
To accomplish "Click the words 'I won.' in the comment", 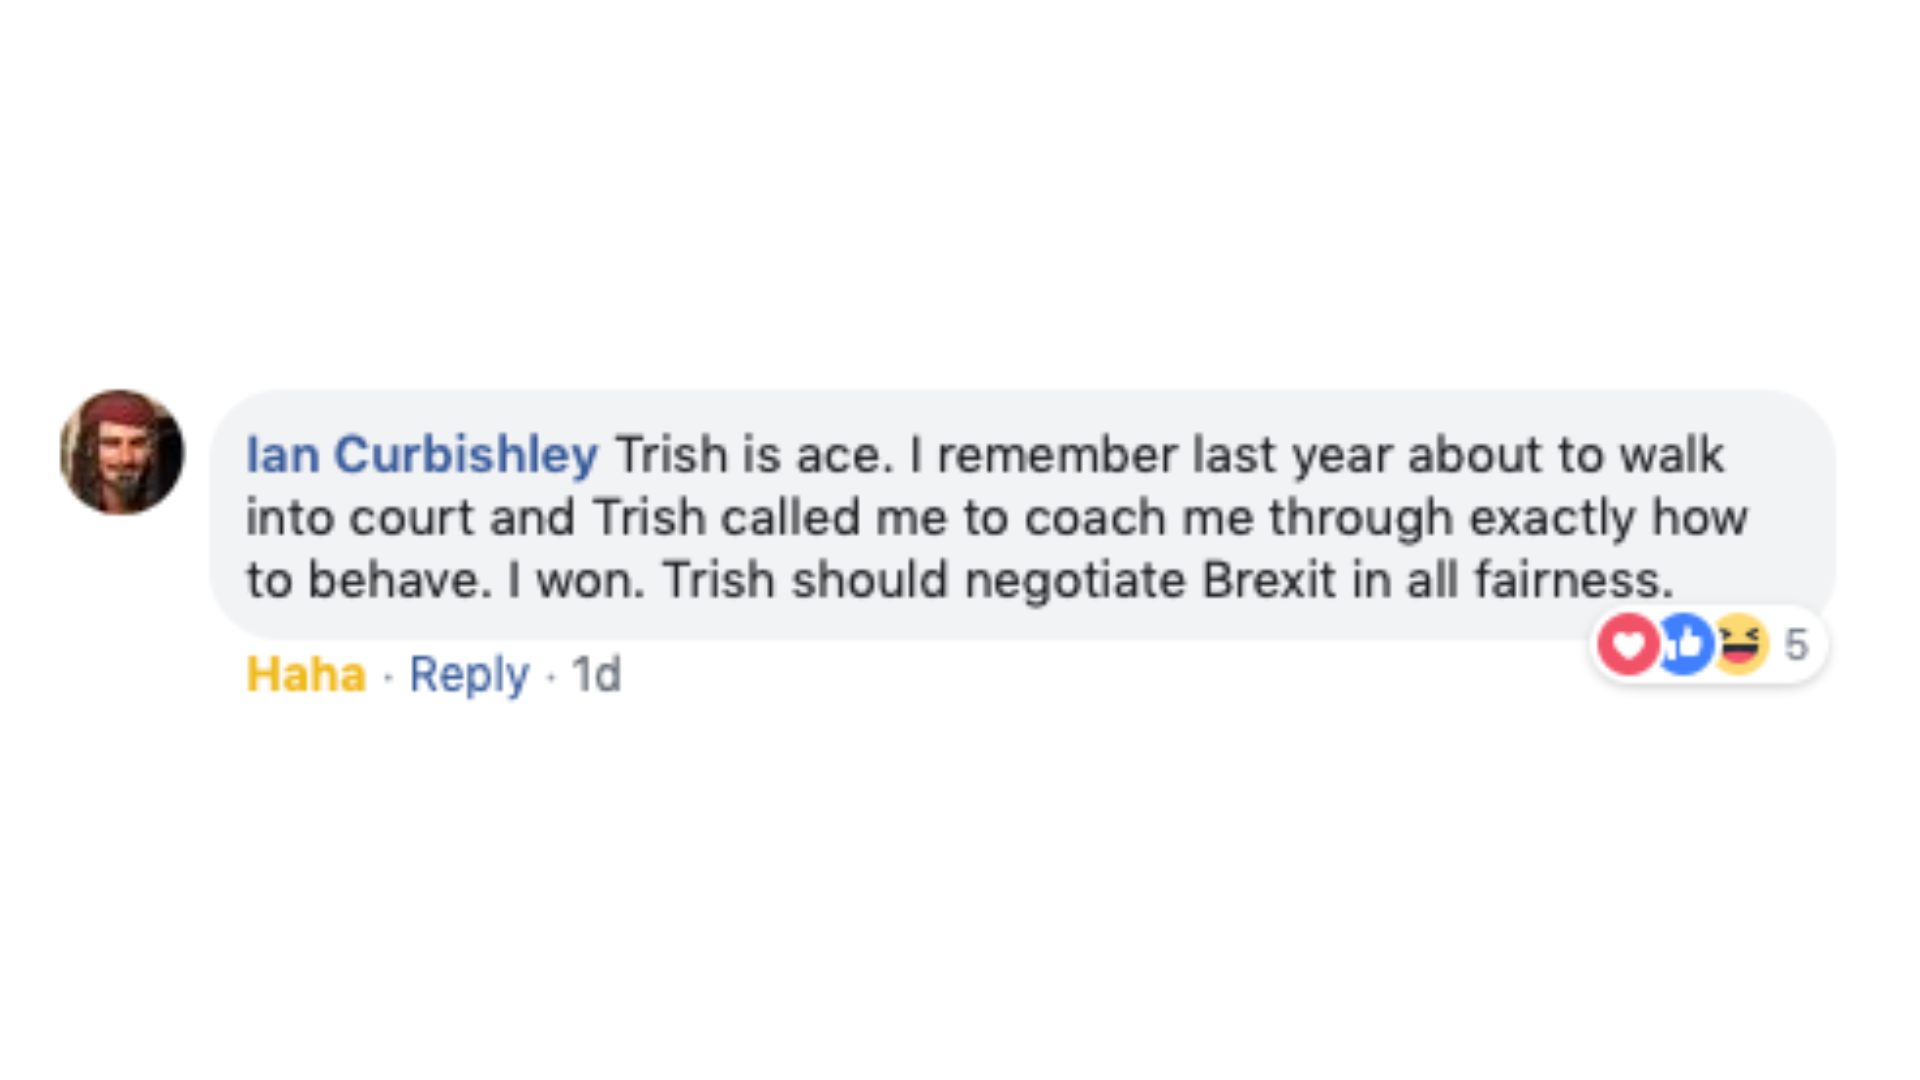I will (576, 580).
